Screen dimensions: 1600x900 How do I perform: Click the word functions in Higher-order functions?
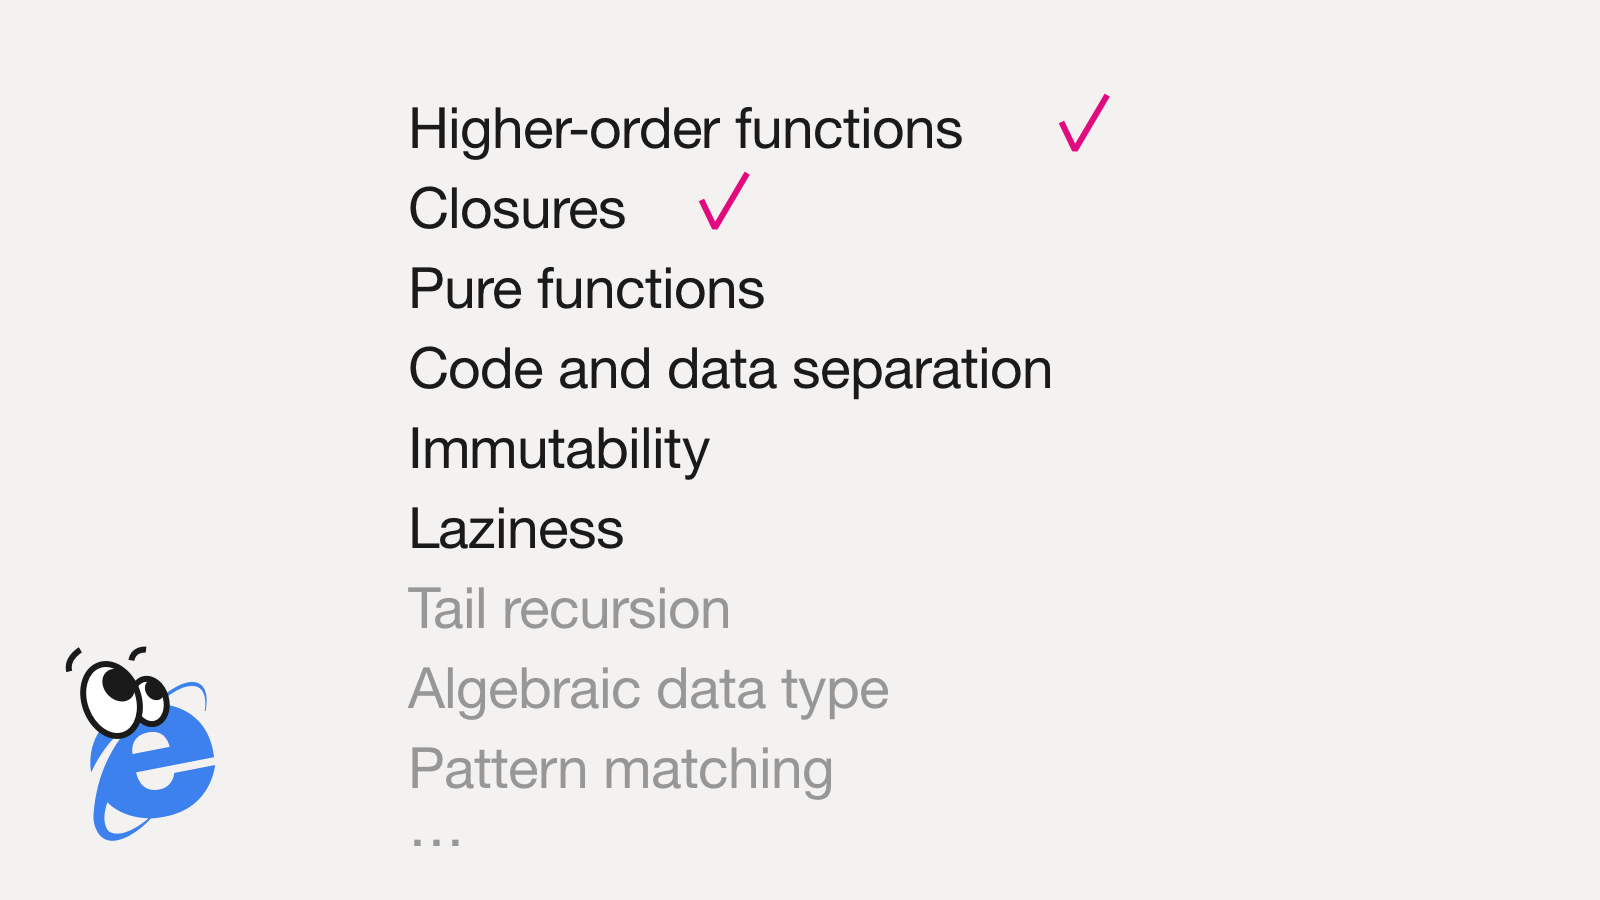coord(849,130)
